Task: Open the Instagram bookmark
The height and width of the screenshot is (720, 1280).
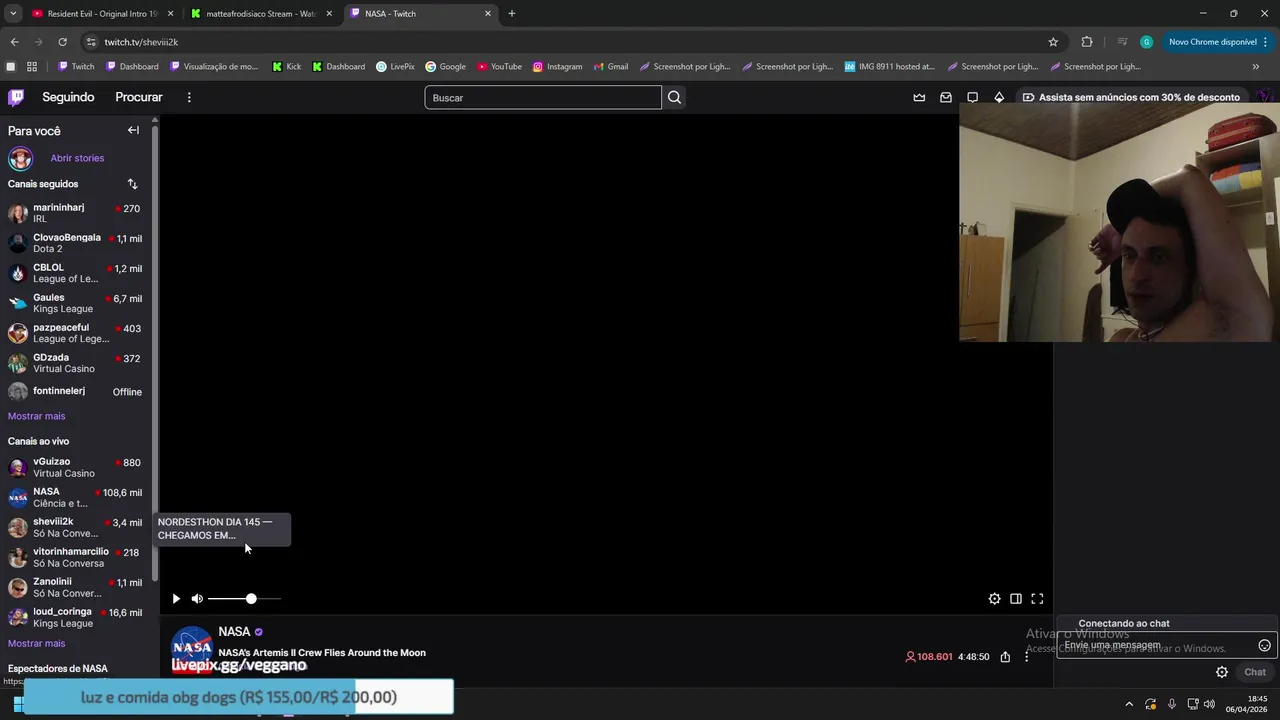Action: [x=557, y=66]
